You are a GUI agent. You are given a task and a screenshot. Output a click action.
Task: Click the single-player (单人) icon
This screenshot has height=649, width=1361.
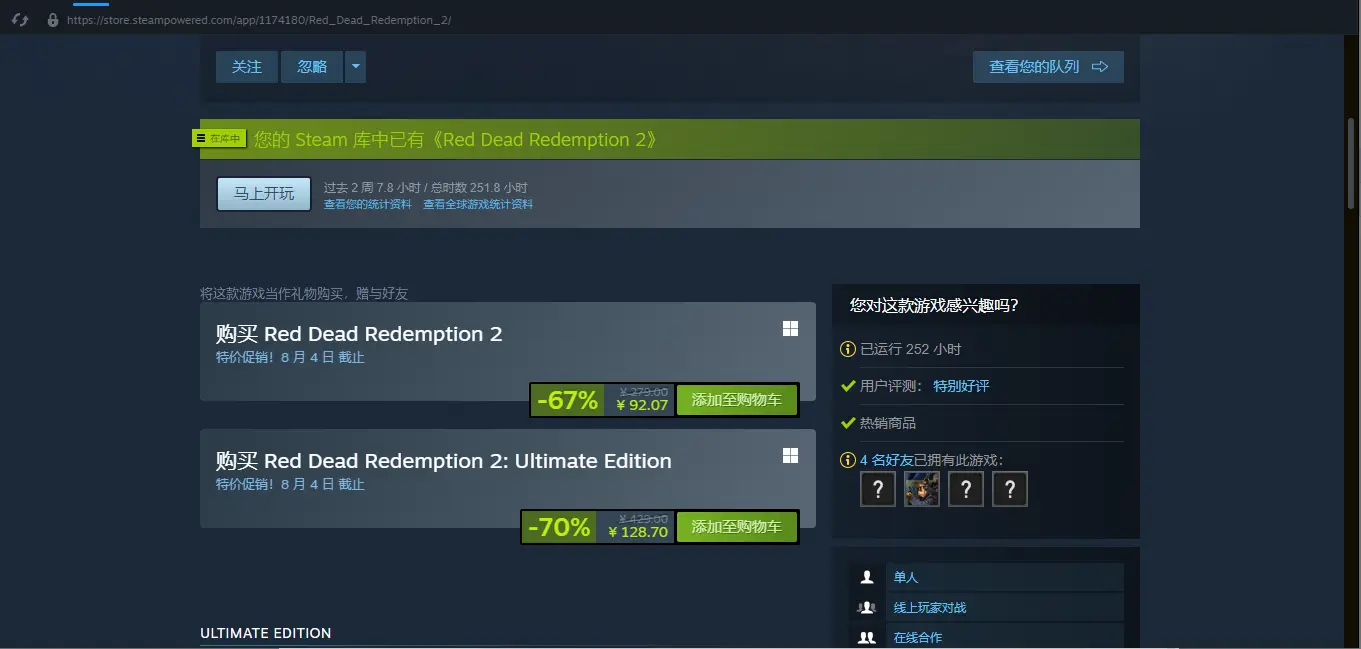pyautogui.click(x=867, y=577)
